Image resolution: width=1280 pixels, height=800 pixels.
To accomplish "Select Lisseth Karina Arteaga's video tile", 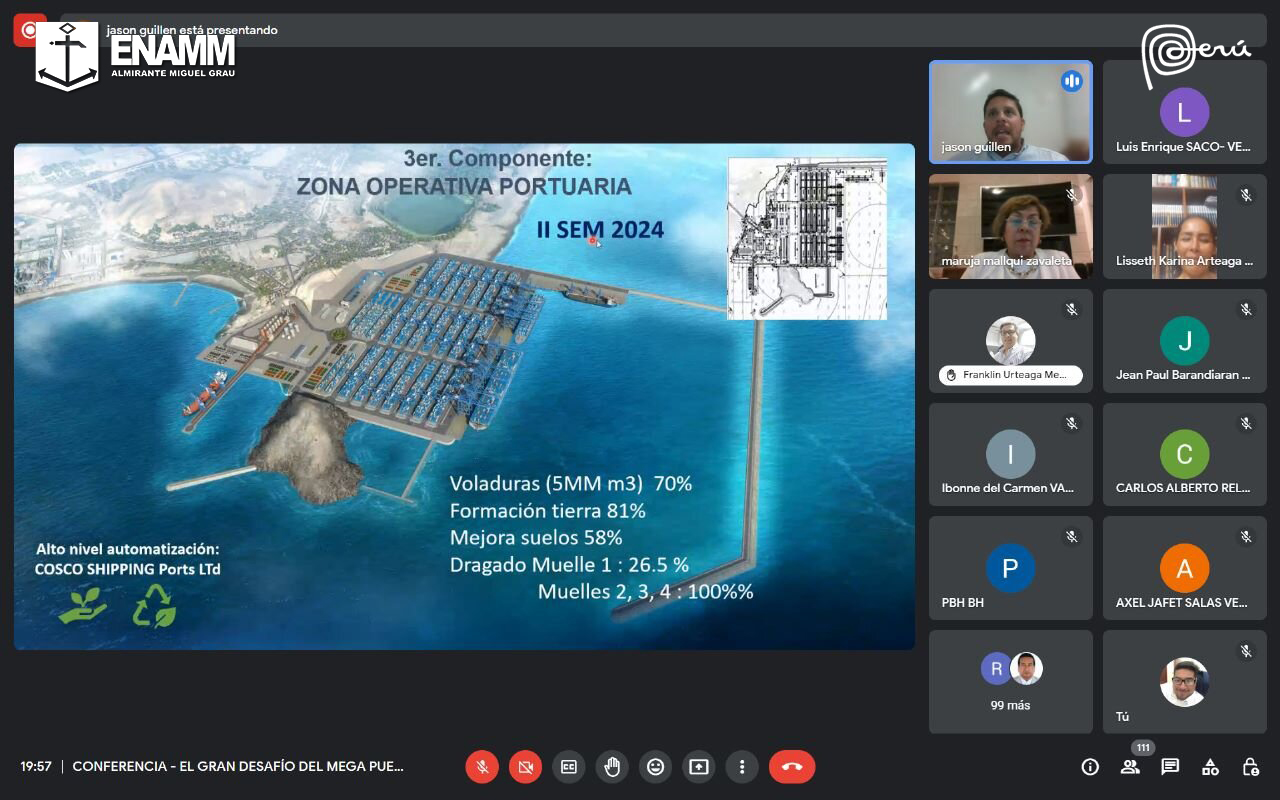I will click(x=1184, y=226).
